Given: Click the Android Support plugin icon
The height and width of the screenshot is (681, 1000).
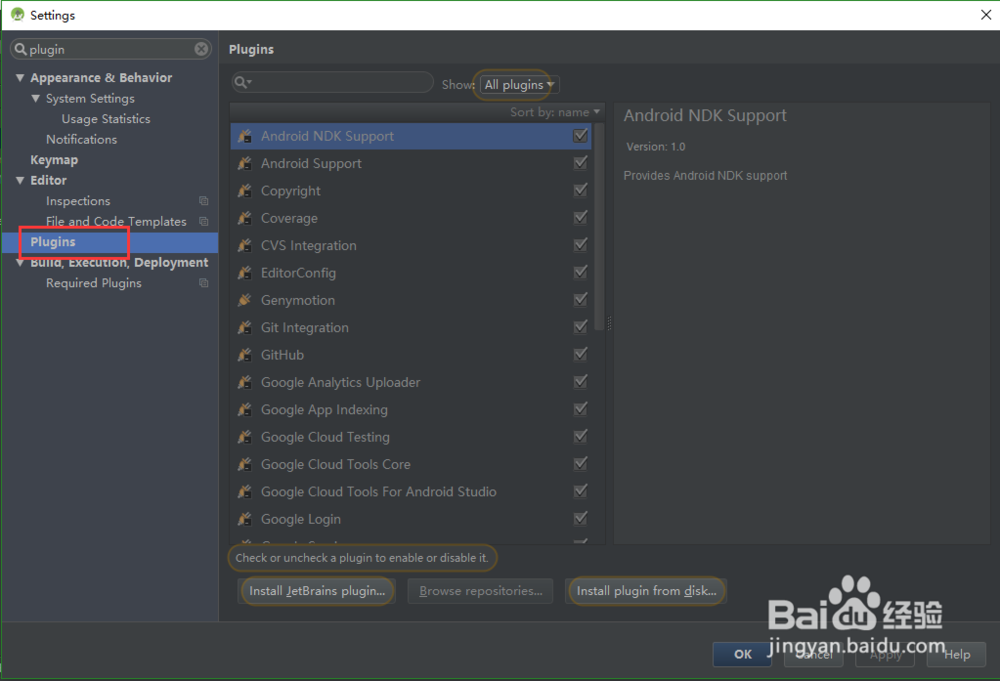Looking at the screenshot, I should pyautogui.click(x=245, y=163).
